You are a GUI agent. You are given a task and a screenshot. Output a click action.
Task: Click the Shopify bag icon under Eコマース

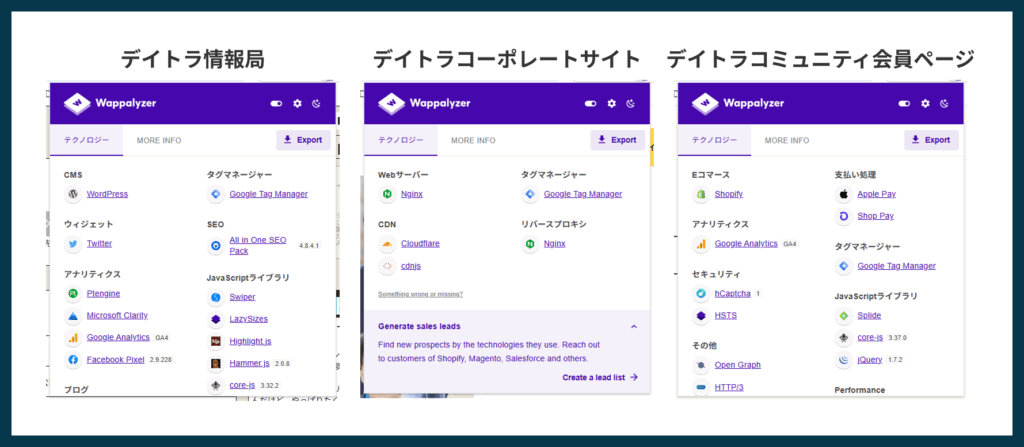point(701,194)
